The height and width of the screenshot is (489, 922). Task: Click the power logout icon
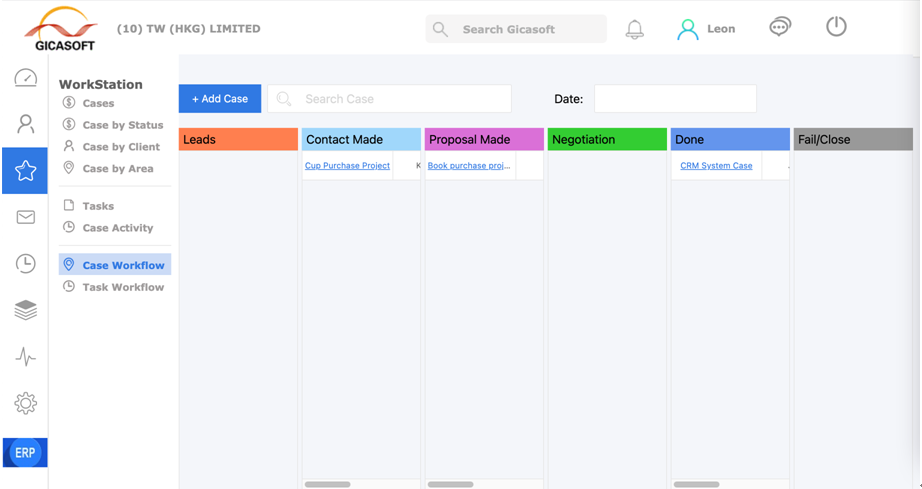[x=836, y=27]
